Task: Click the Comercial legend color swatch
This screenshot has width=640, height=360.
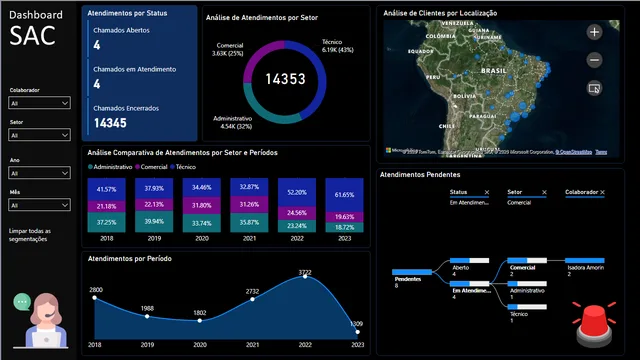Action: tap(138, 167)
